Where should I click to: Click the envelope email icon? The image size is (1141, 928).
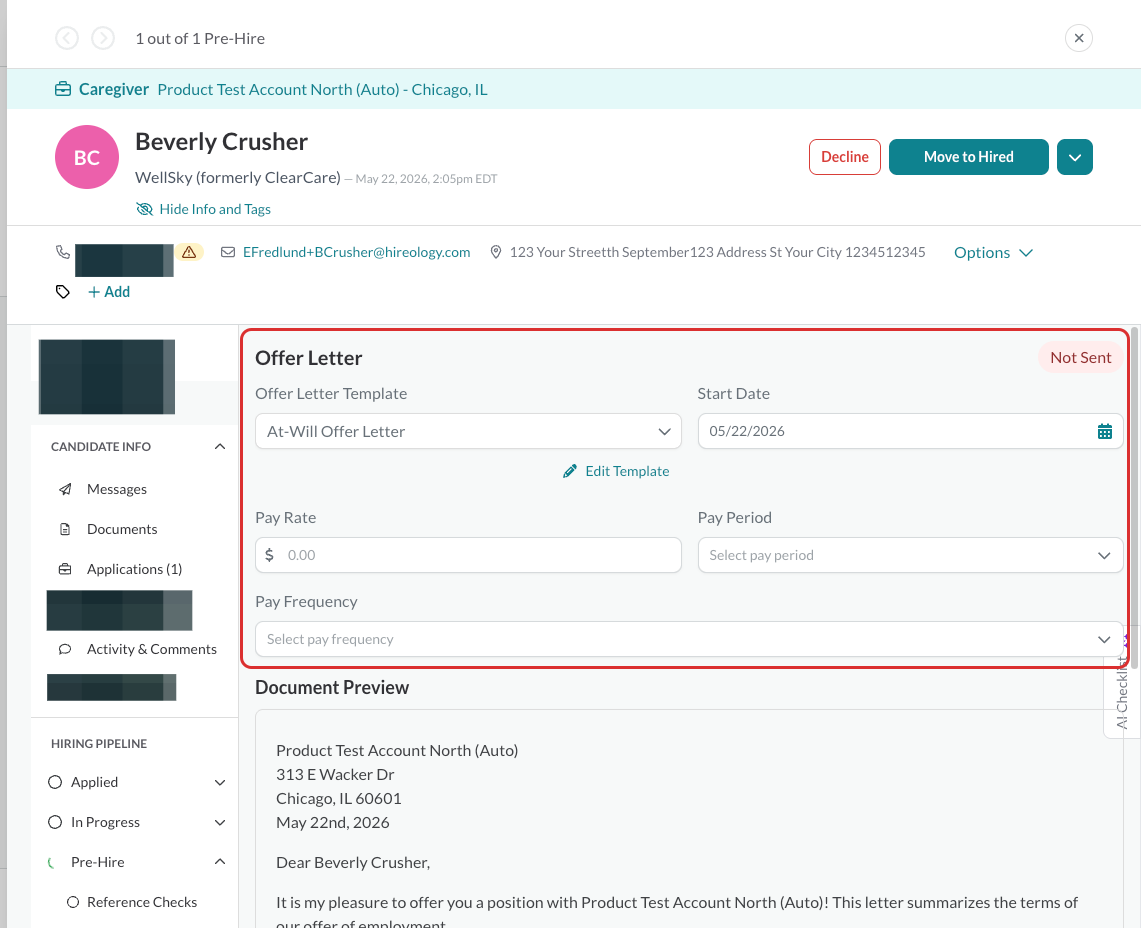(x=228, y=253)
